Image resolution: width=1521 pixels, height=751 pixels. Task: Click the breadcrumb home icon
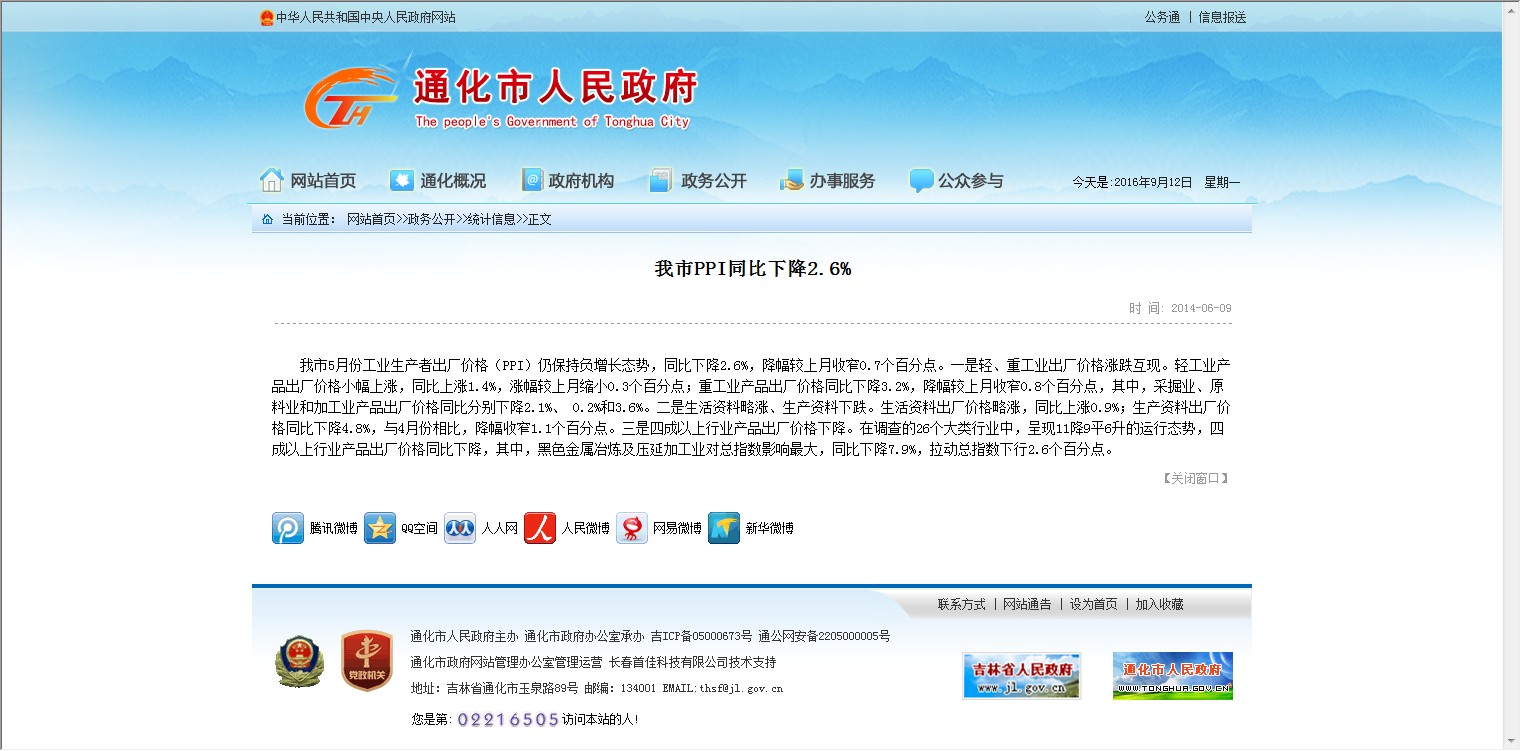(x=267, y=219)
